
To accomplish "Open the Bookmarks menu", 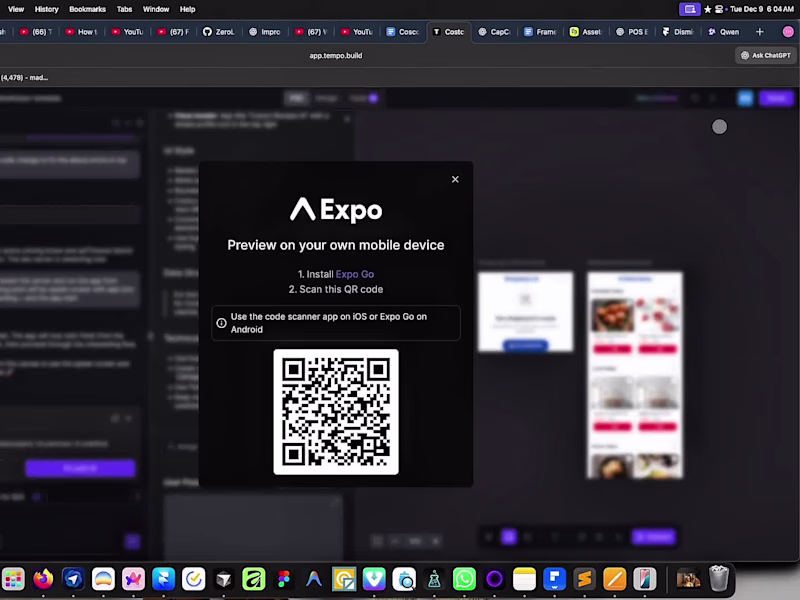I will 87,9.
